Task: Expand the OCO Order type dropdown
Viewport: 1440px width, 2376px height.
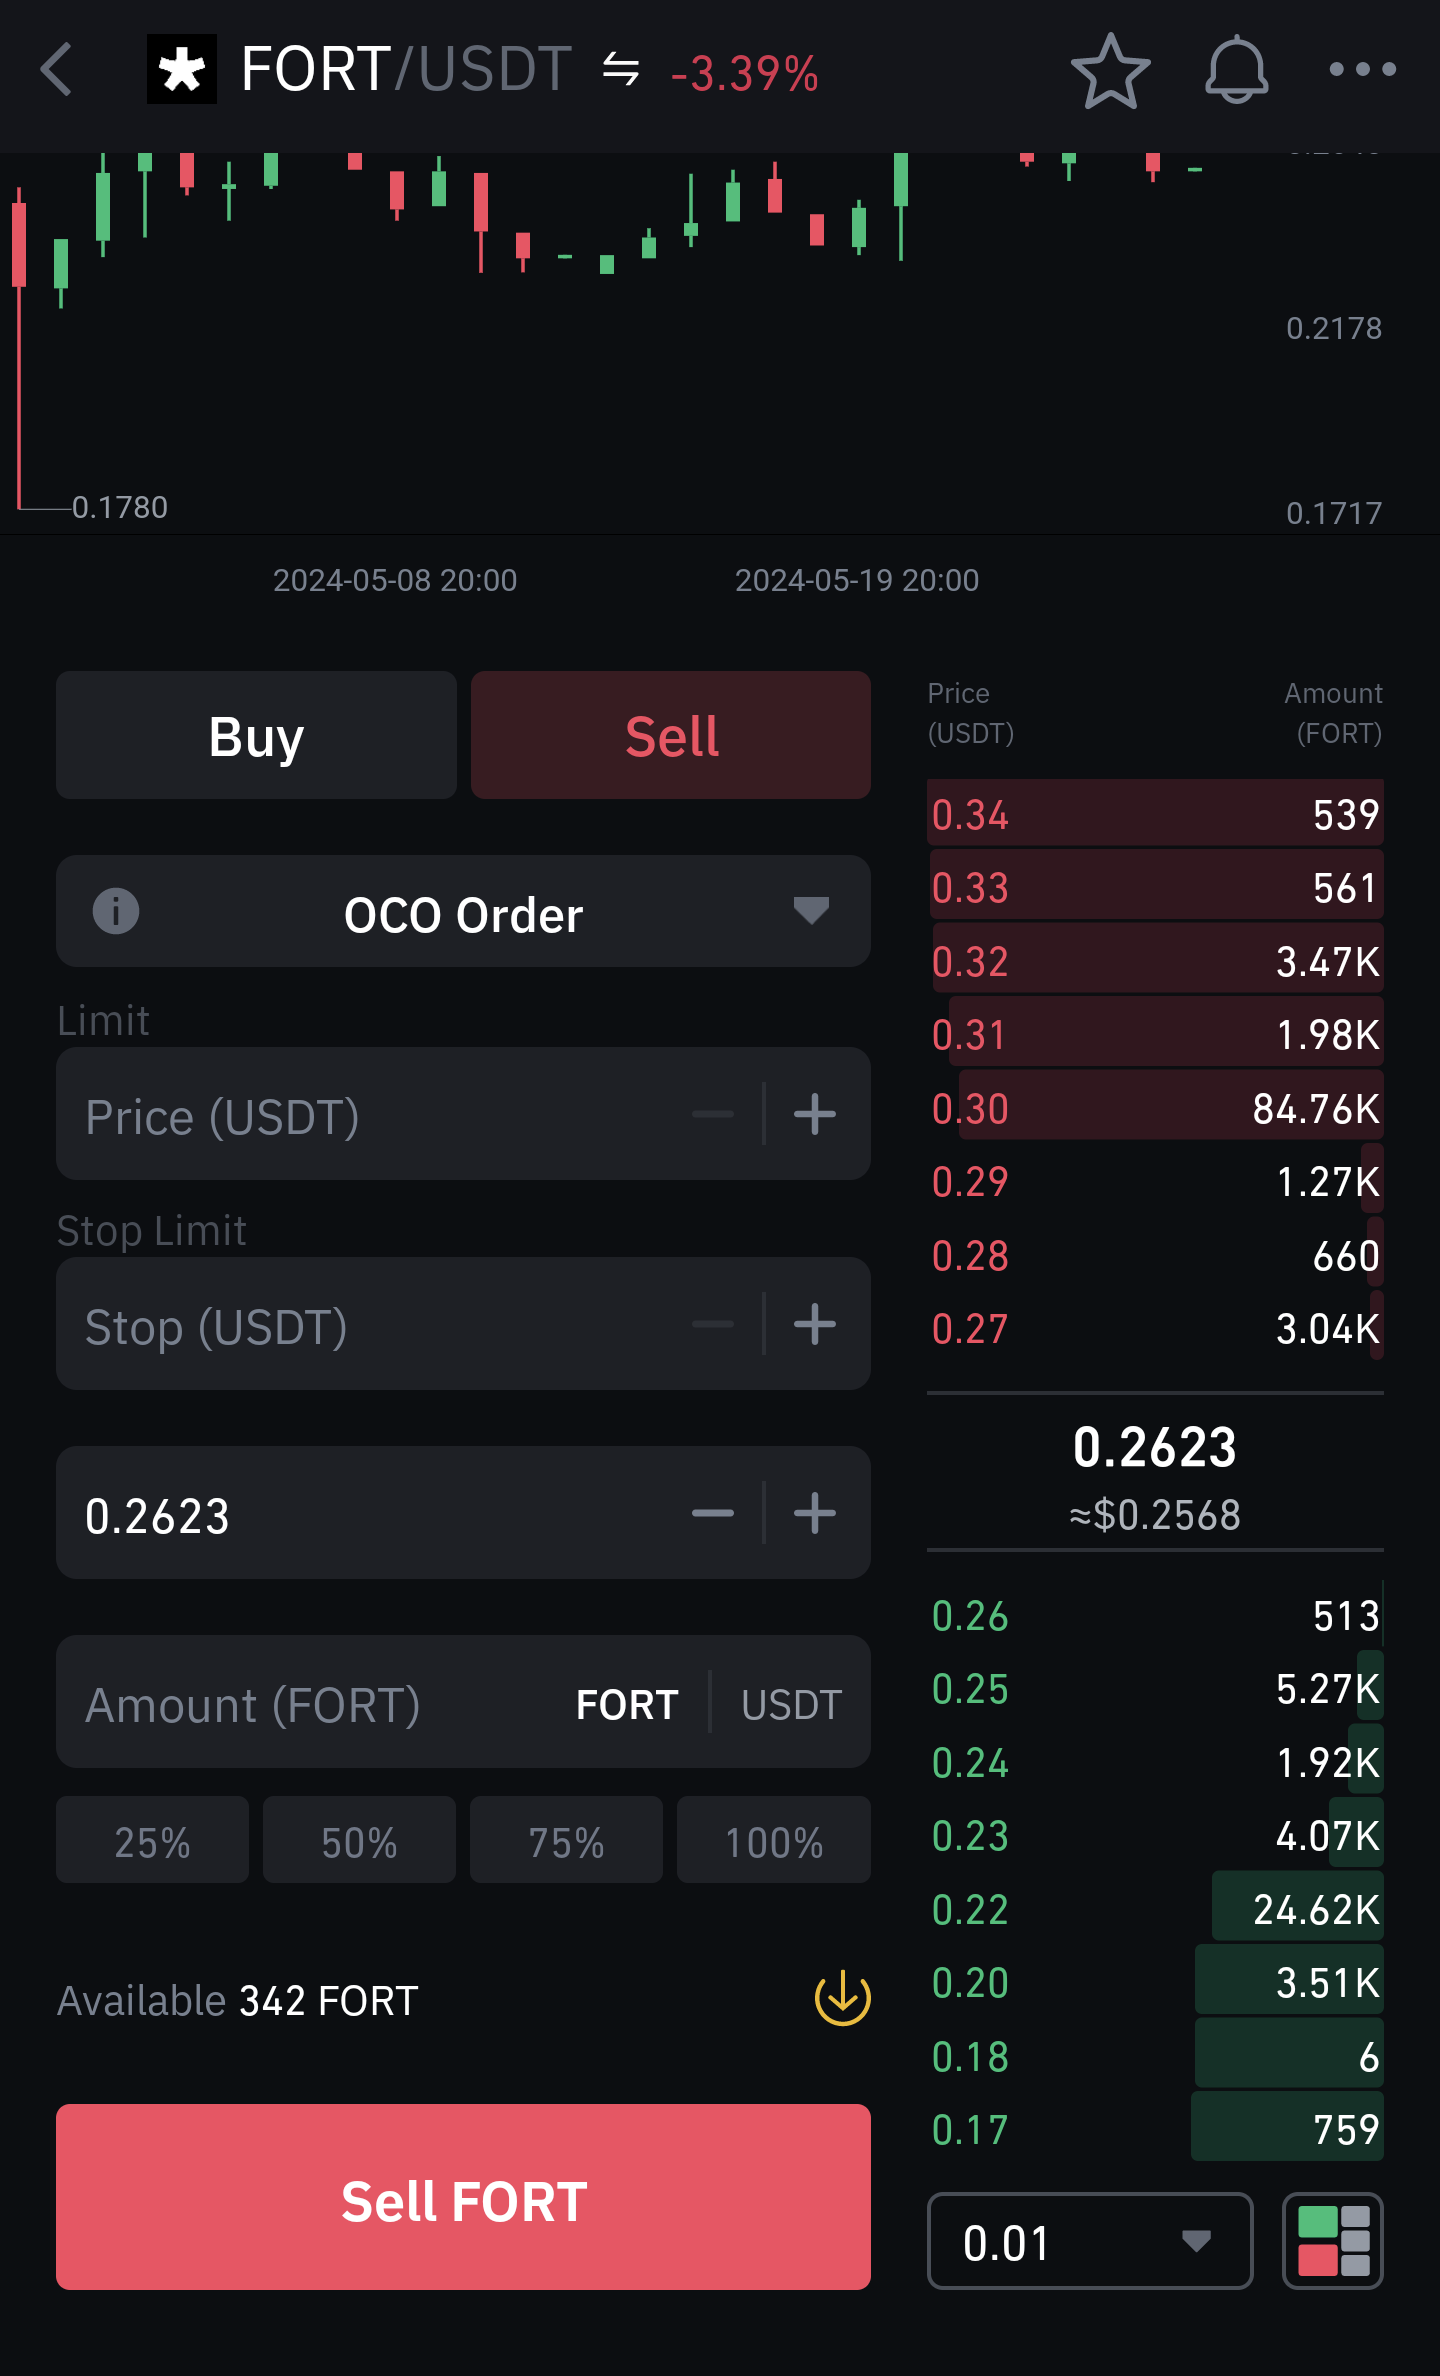Action: tap(810, 912)
